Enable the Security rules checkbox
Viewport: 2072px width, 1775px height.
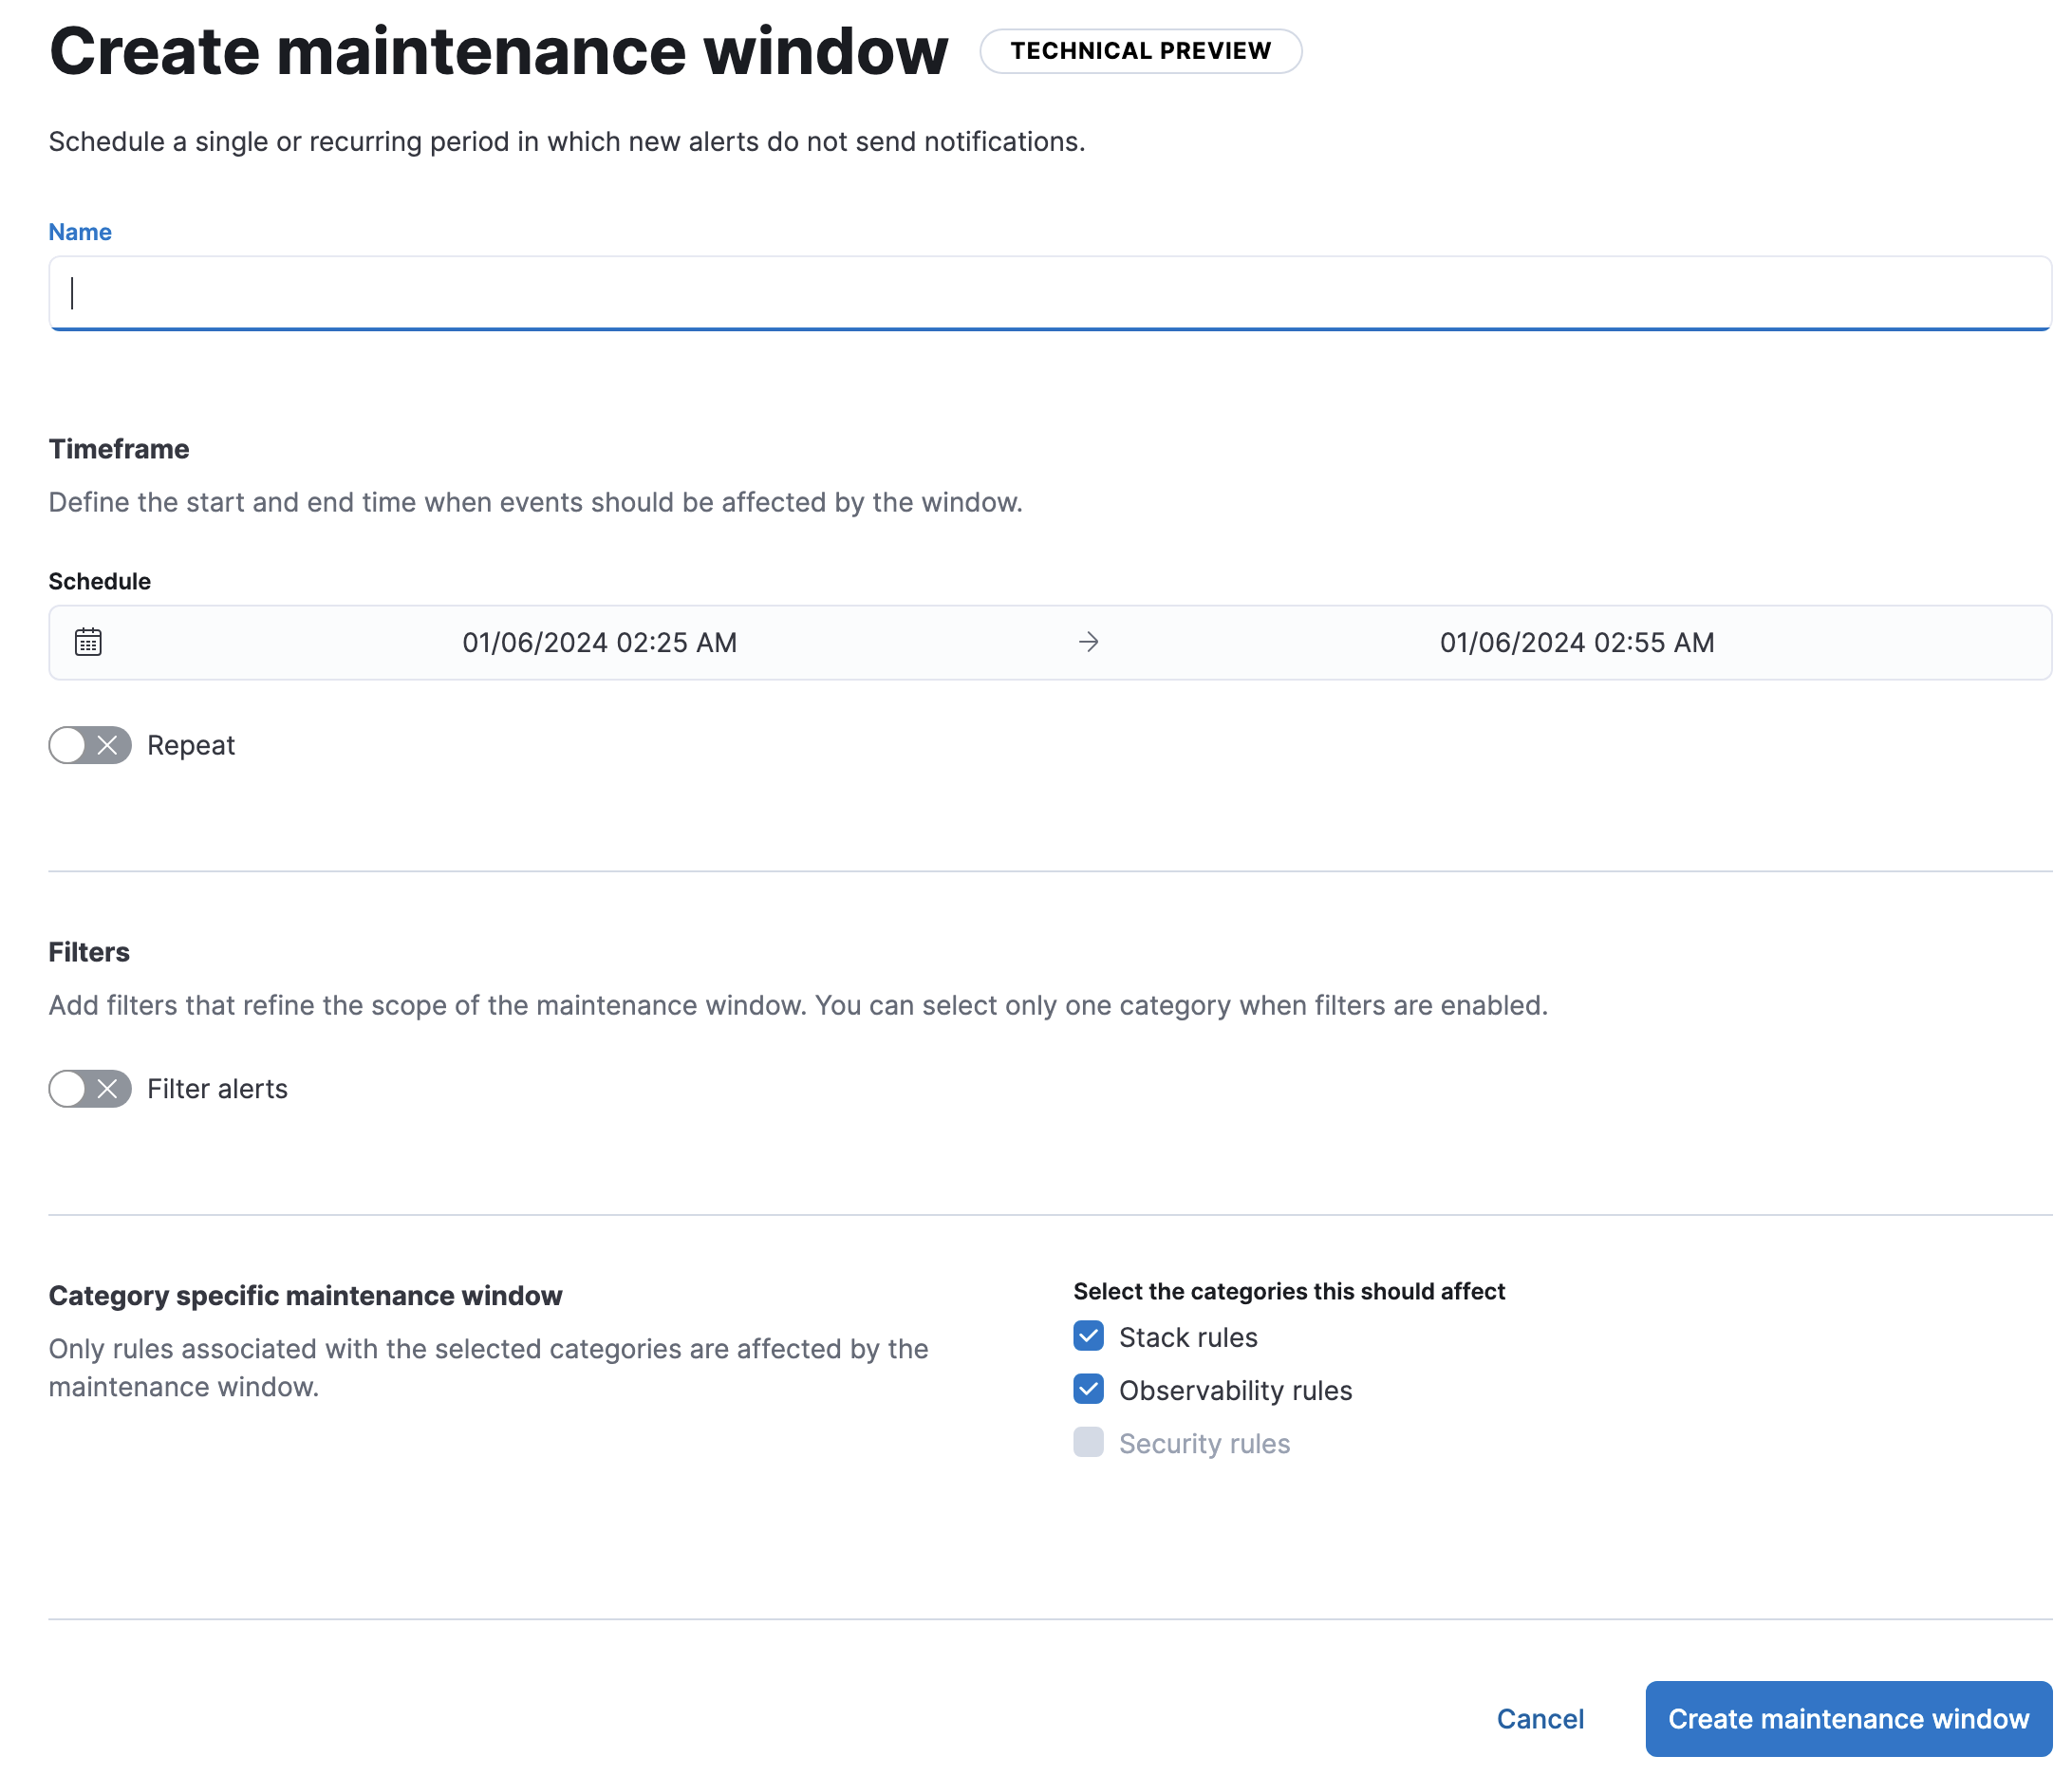pos(1088,1444)
